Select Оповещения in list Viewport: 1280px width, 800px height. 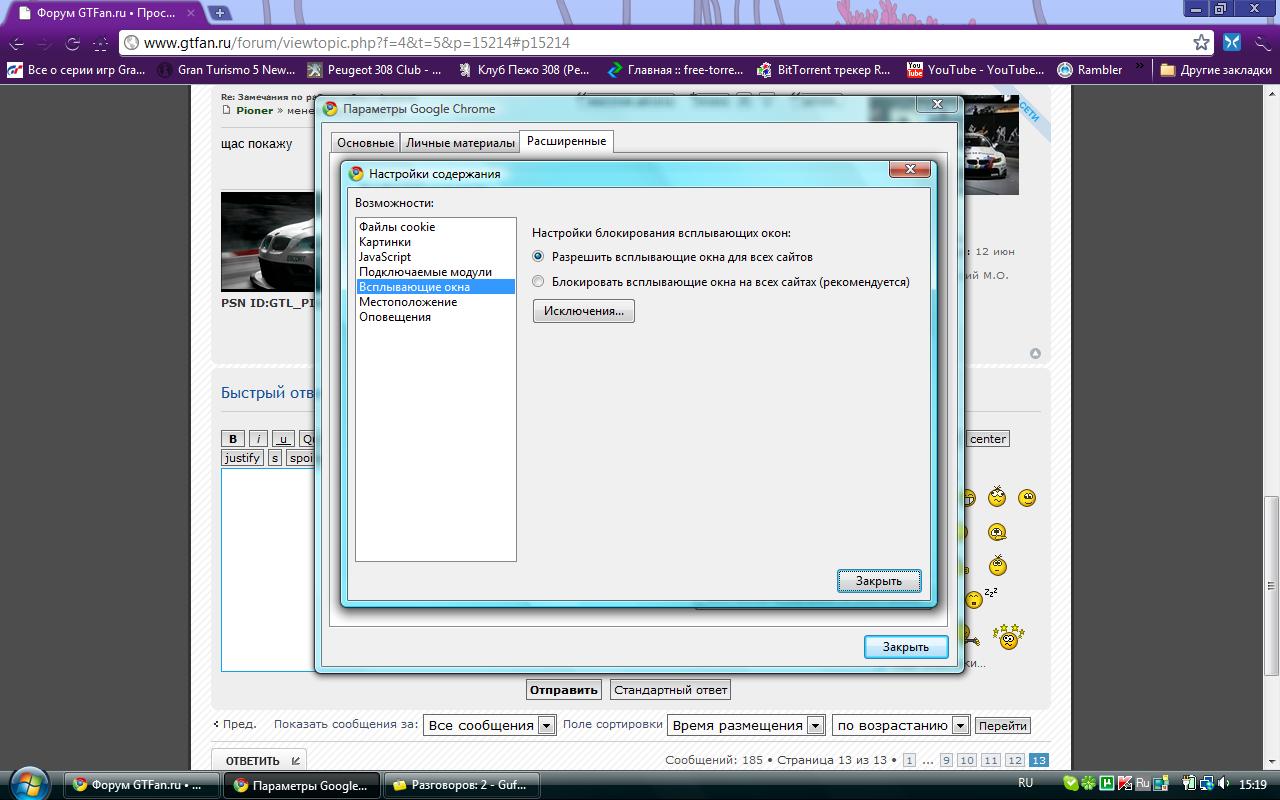435,317
